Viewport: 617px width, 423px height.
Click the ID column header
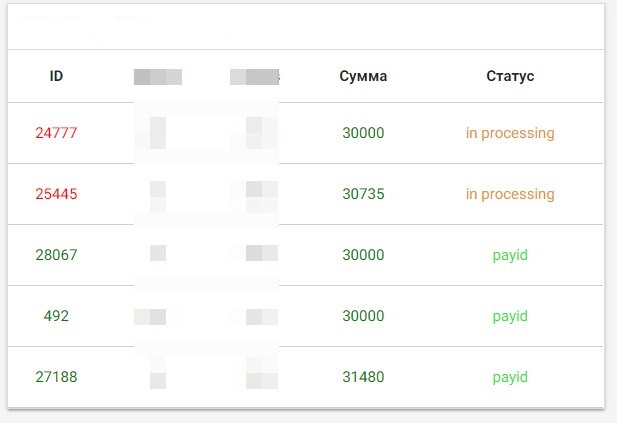(56, 76)
